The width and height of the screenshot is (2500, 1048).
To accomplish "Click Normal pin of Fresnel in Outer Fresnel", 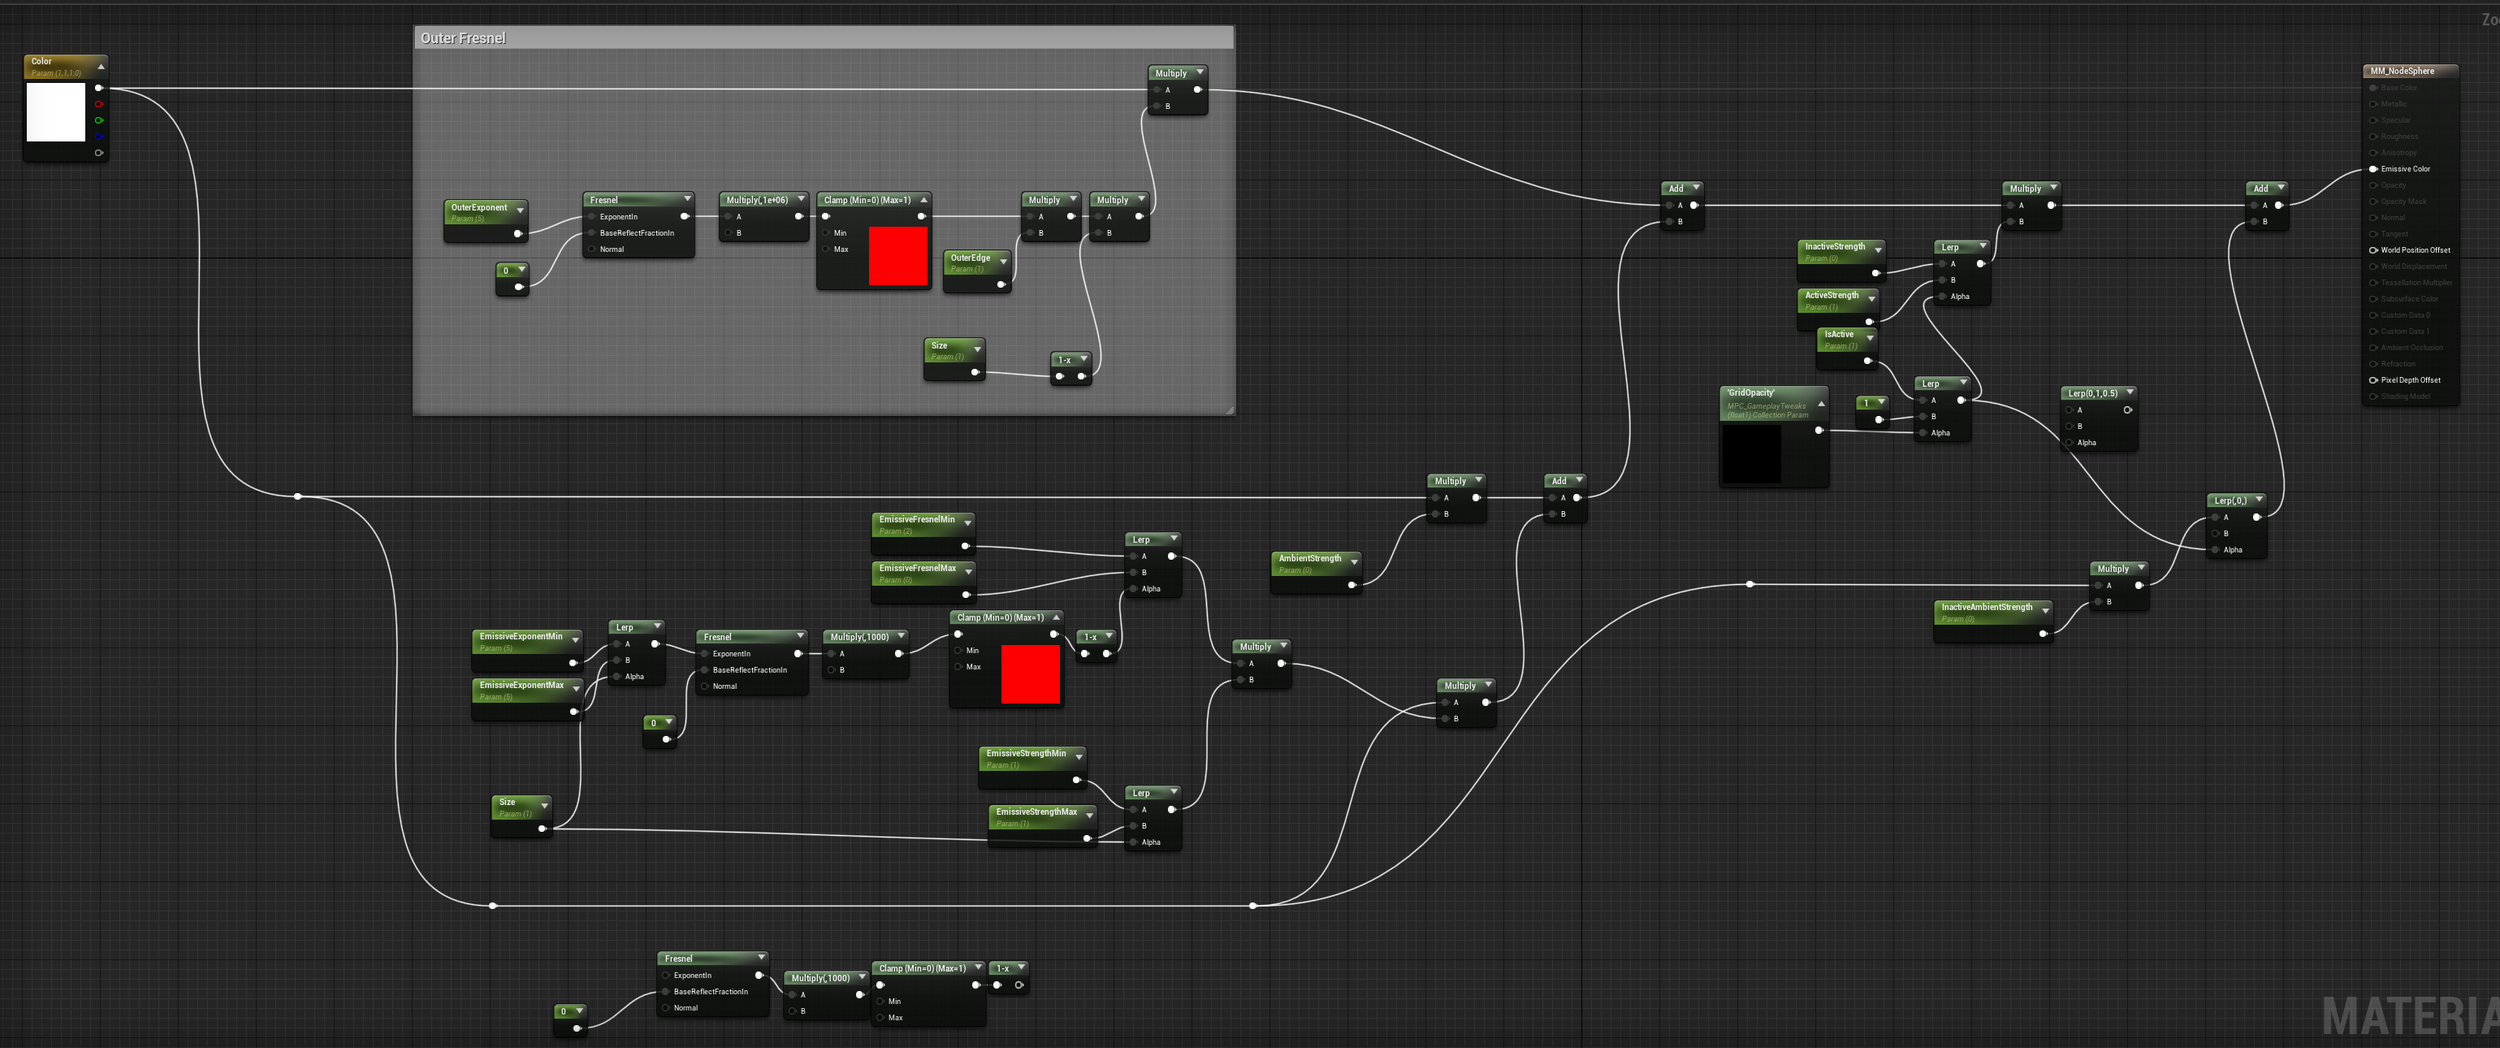I will click(592, 249).
